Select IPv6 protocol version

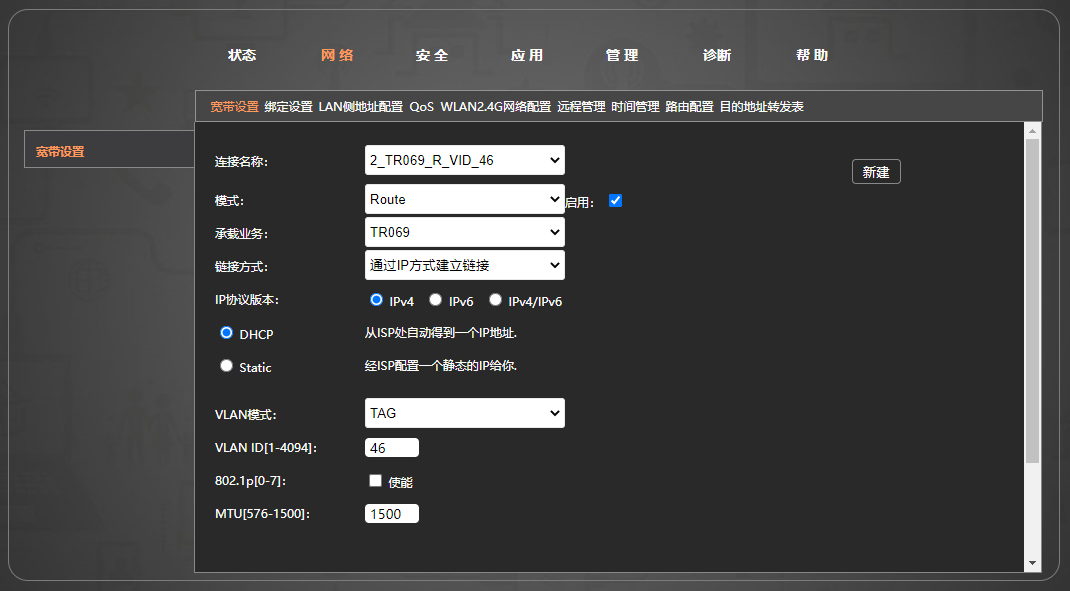click(x=436, y=298)
